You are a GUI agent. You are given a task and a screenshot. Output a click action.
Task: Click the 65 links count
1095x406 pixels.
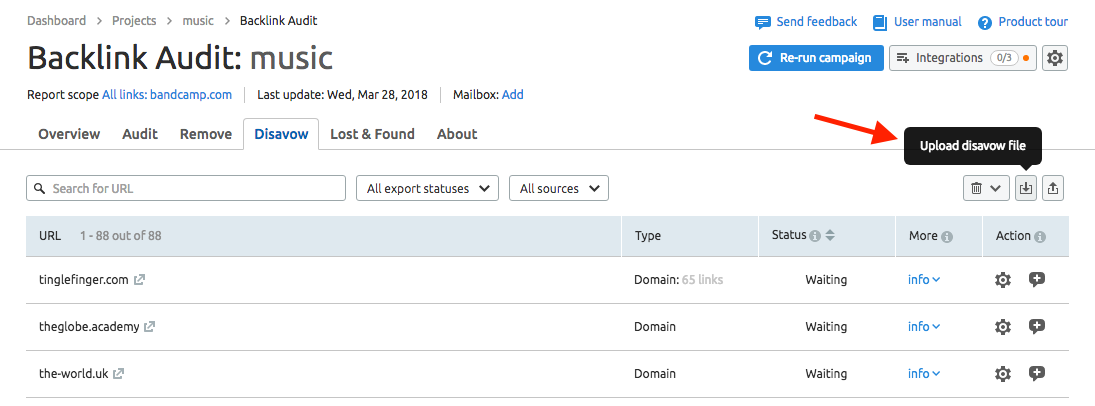703,280
